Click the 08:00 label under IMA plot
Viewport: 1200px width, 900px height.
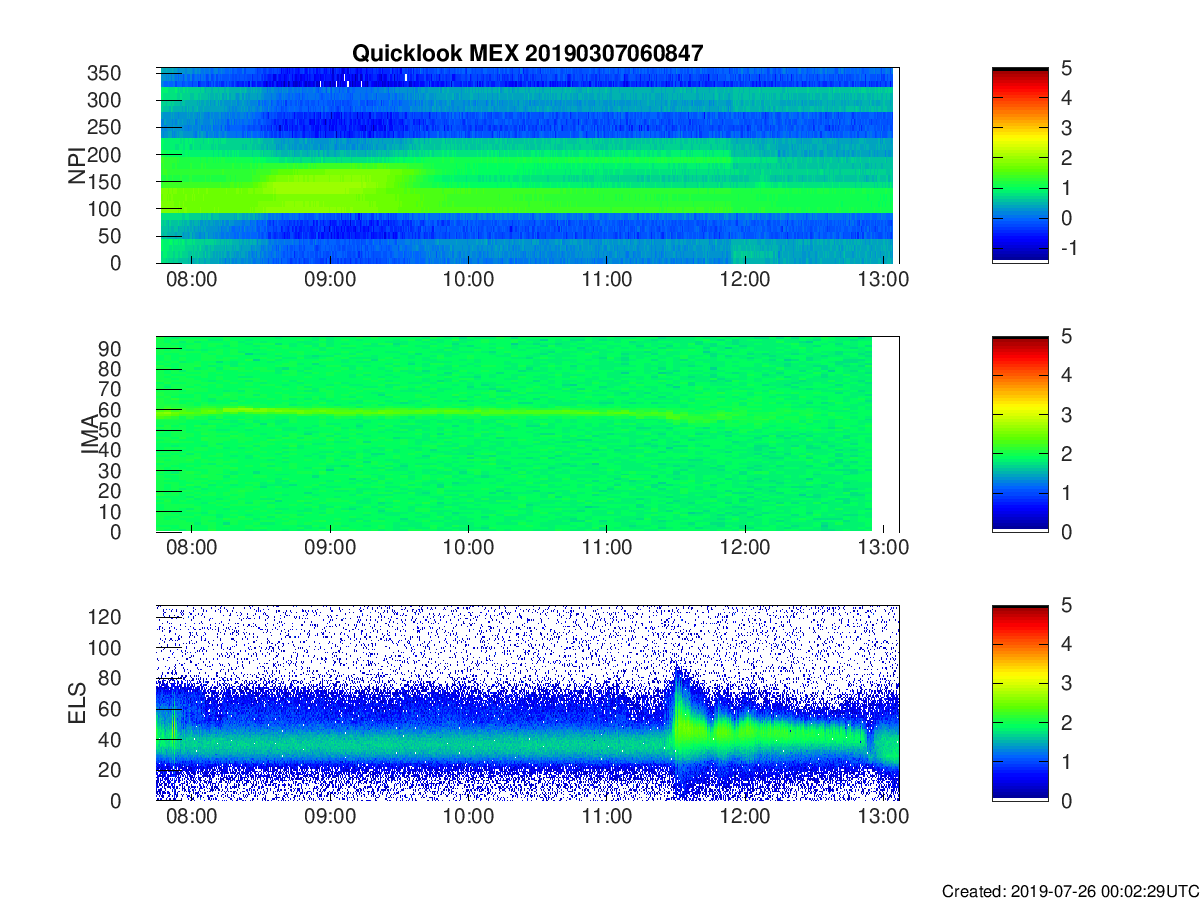pyautogui.click(x=192, y=548)
